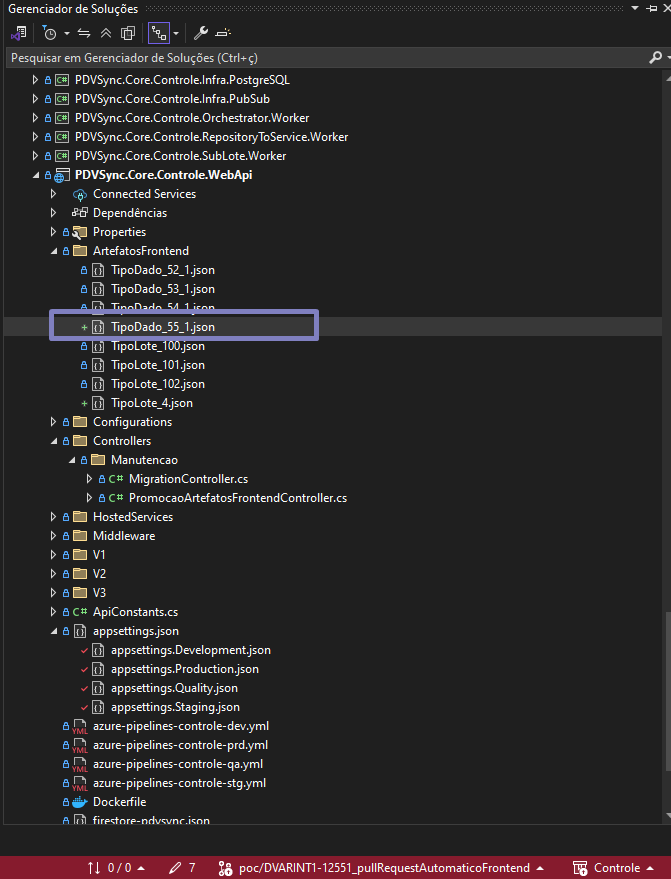Expand the HostedServices folder node

(53, 517)
